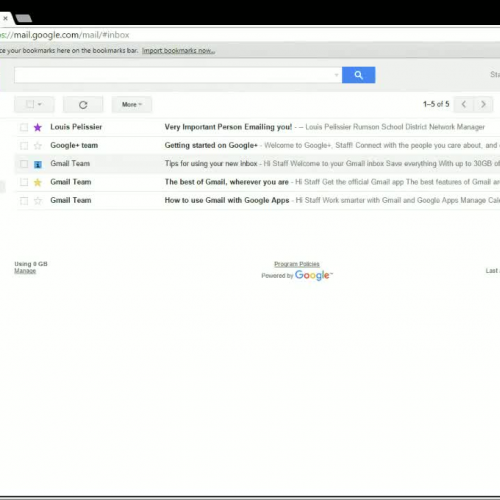Star the How to use Gmail email
Viewport: 500px width, 500px height.
click(38, 201)
